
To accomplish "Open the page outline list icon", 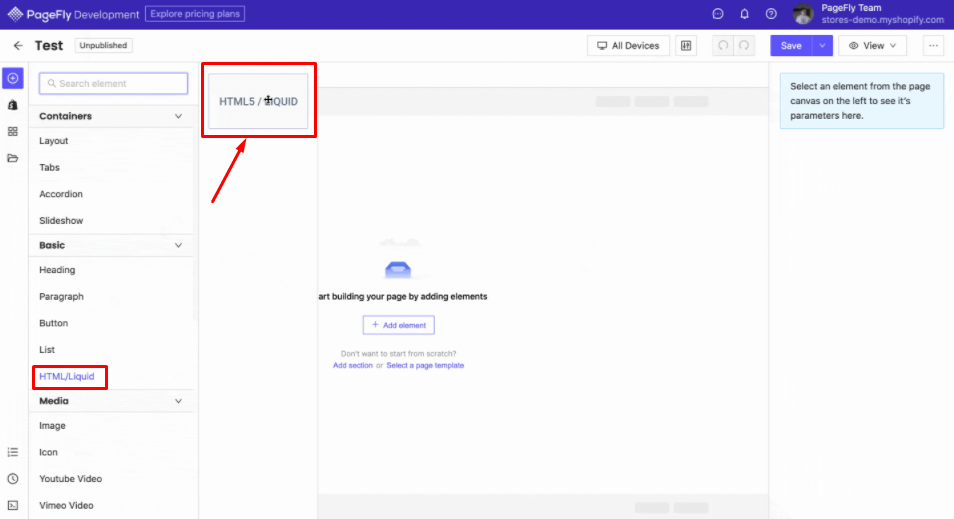I will tap(13, 452).
